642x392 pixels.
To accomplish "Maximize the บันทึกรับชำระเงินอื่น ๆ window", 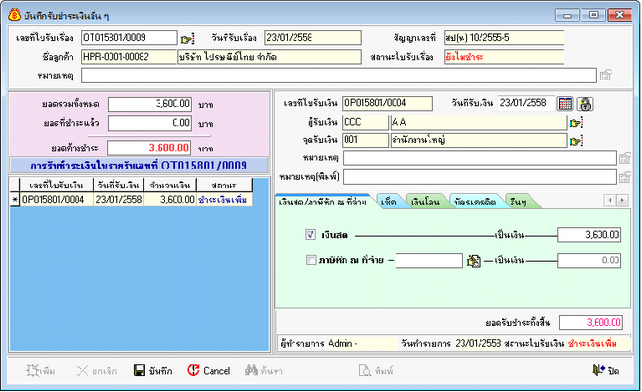I will (593, 15).
